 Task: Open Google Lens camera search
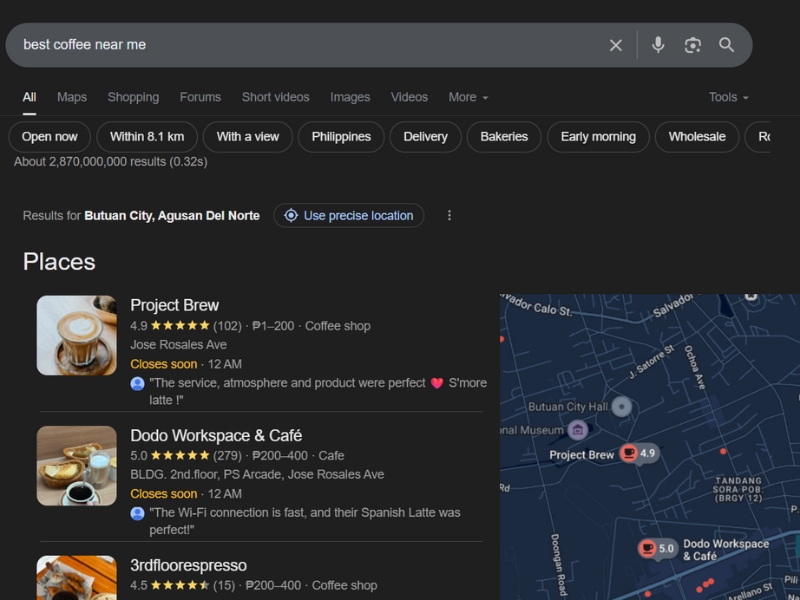[693, 45]
